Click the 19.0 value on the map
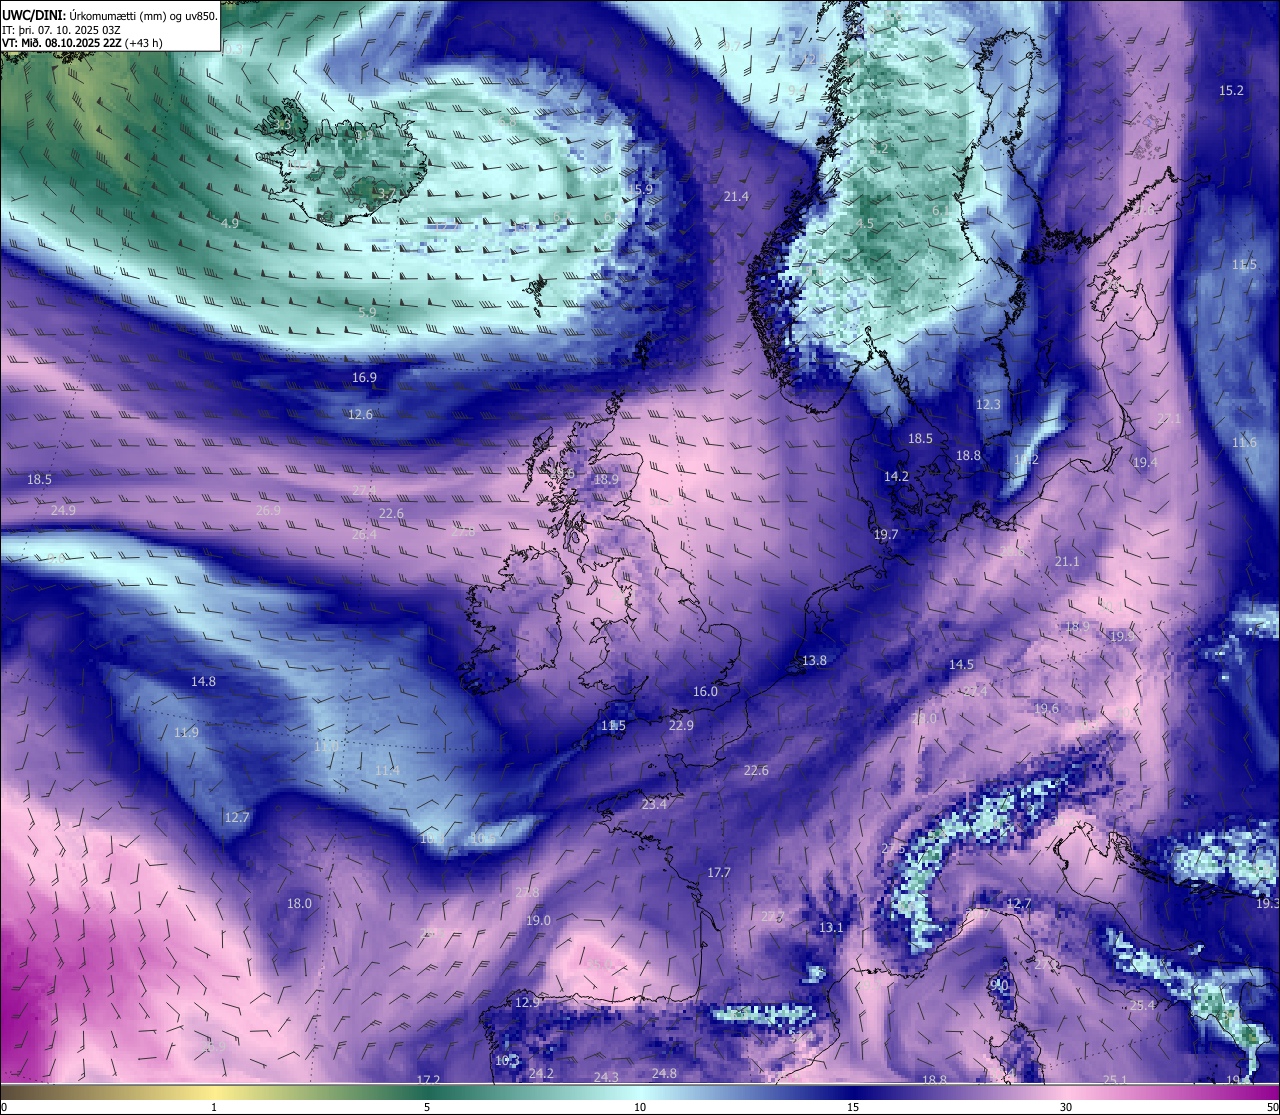The height and width of the screenshot is (1115, 1280). tap(538, 921)
